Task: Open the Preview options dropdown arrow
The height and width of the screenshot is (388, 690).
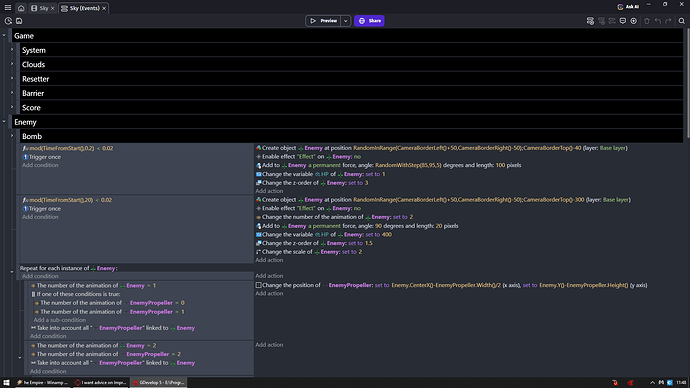Action: (346, 21)
